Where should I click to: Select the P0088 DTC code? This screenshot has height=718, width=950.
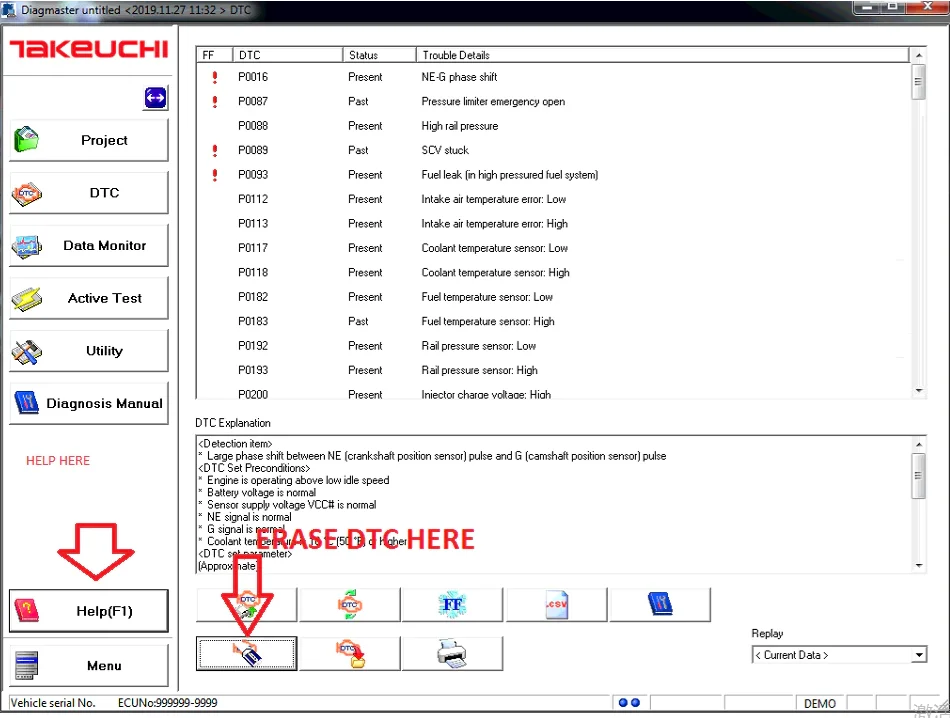pyautogui.click(x=253, y=126)
